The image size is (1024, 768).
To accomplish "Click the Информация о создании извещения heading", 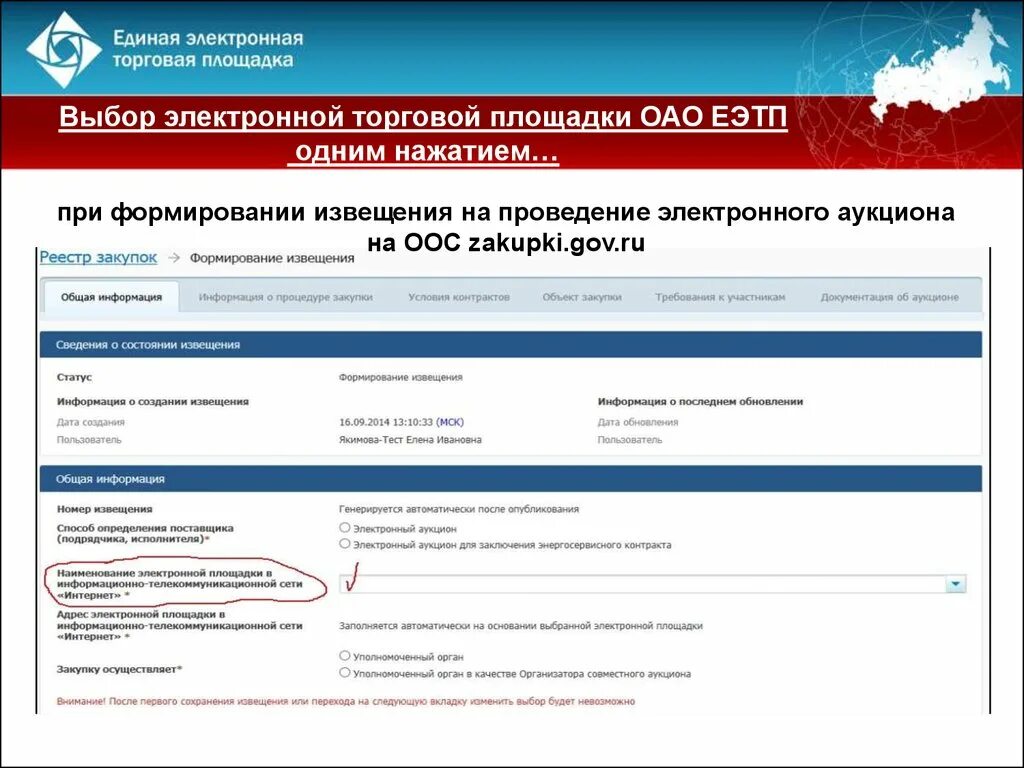I will (153, 402).
